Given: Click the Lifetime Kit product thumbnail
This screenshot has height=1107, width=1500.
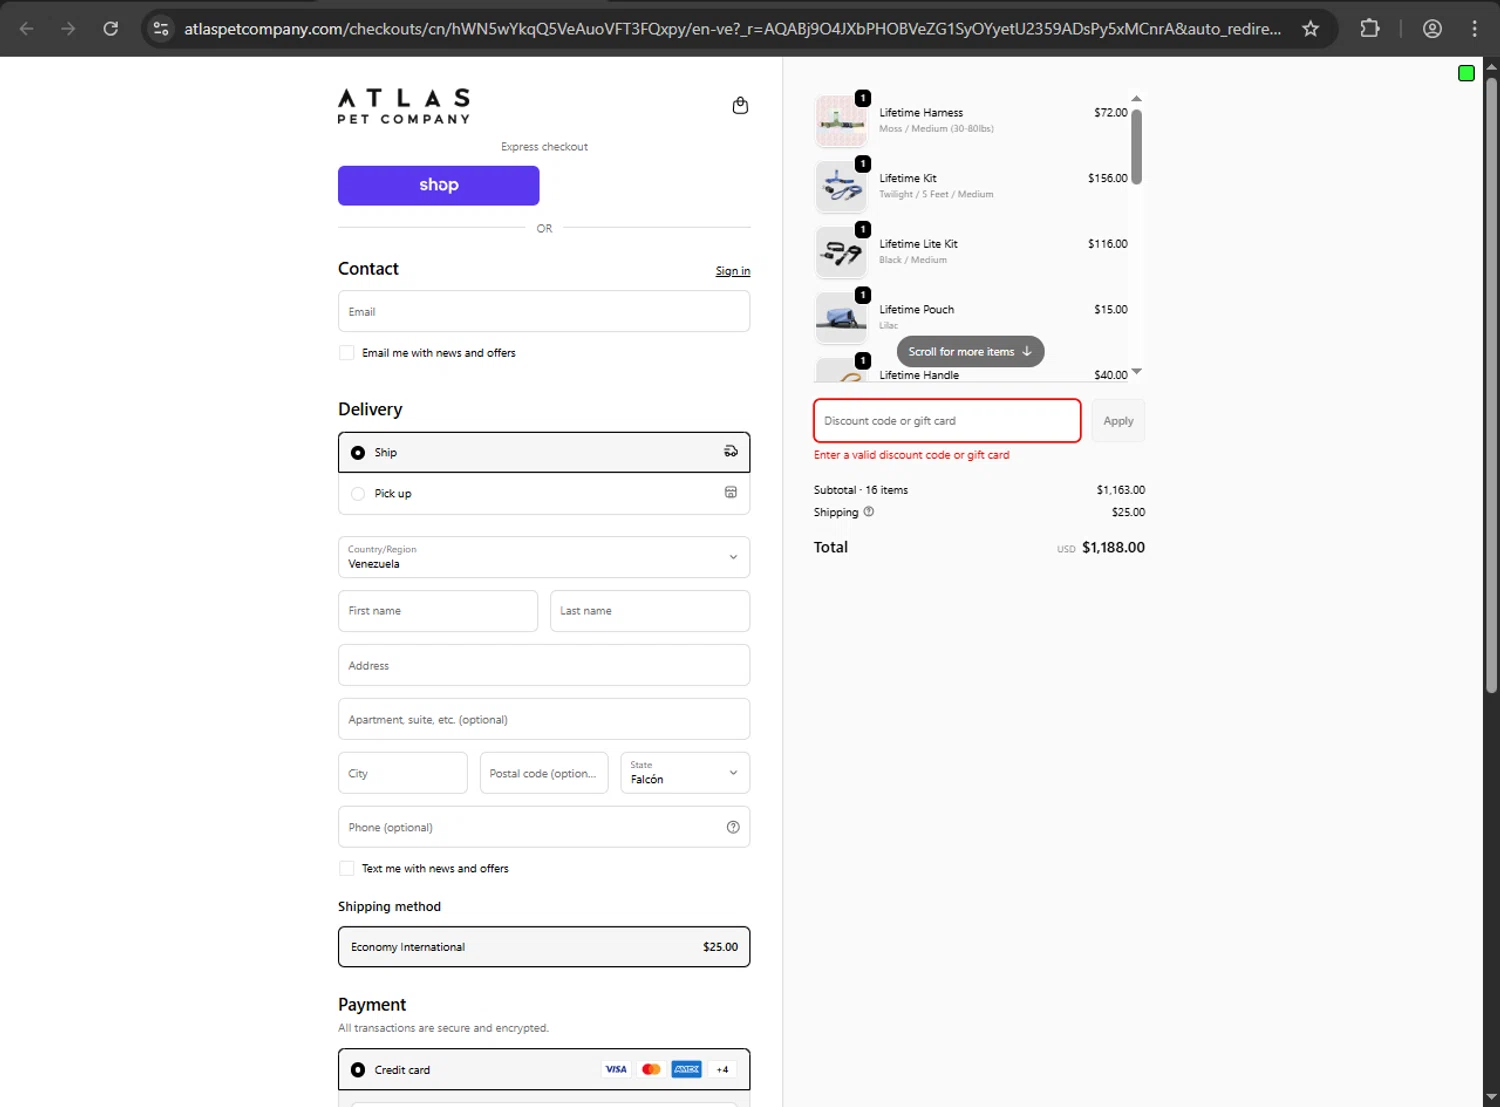Looking at the screenshot, I should click(x=841, y=187).
